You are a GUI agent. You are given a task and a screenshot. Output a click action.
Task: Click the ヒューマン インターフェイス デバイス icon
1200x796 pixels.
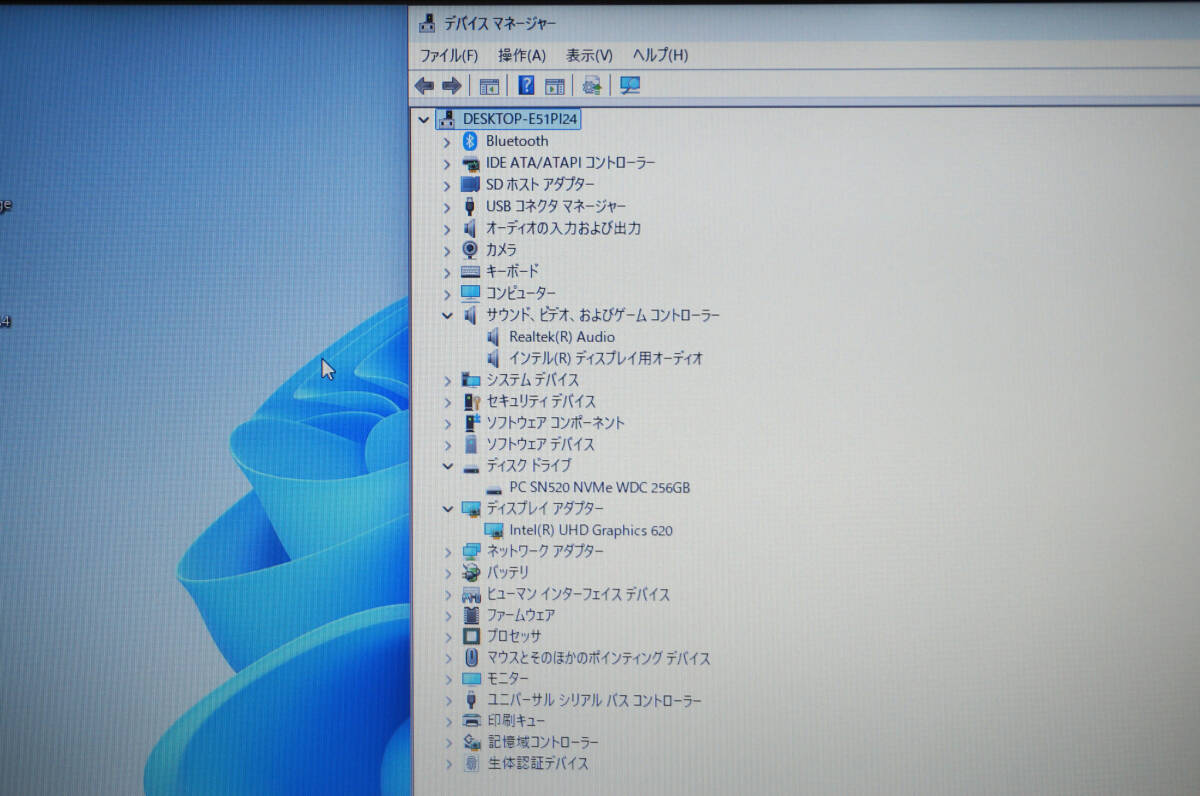coord(471,594)
